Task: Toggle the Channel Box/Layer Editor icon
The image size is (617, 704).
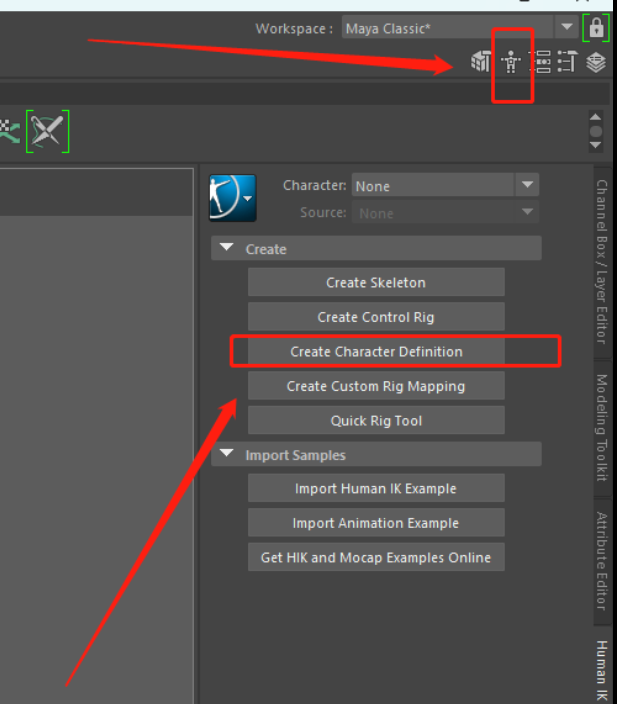Action: tap(596, 62)
